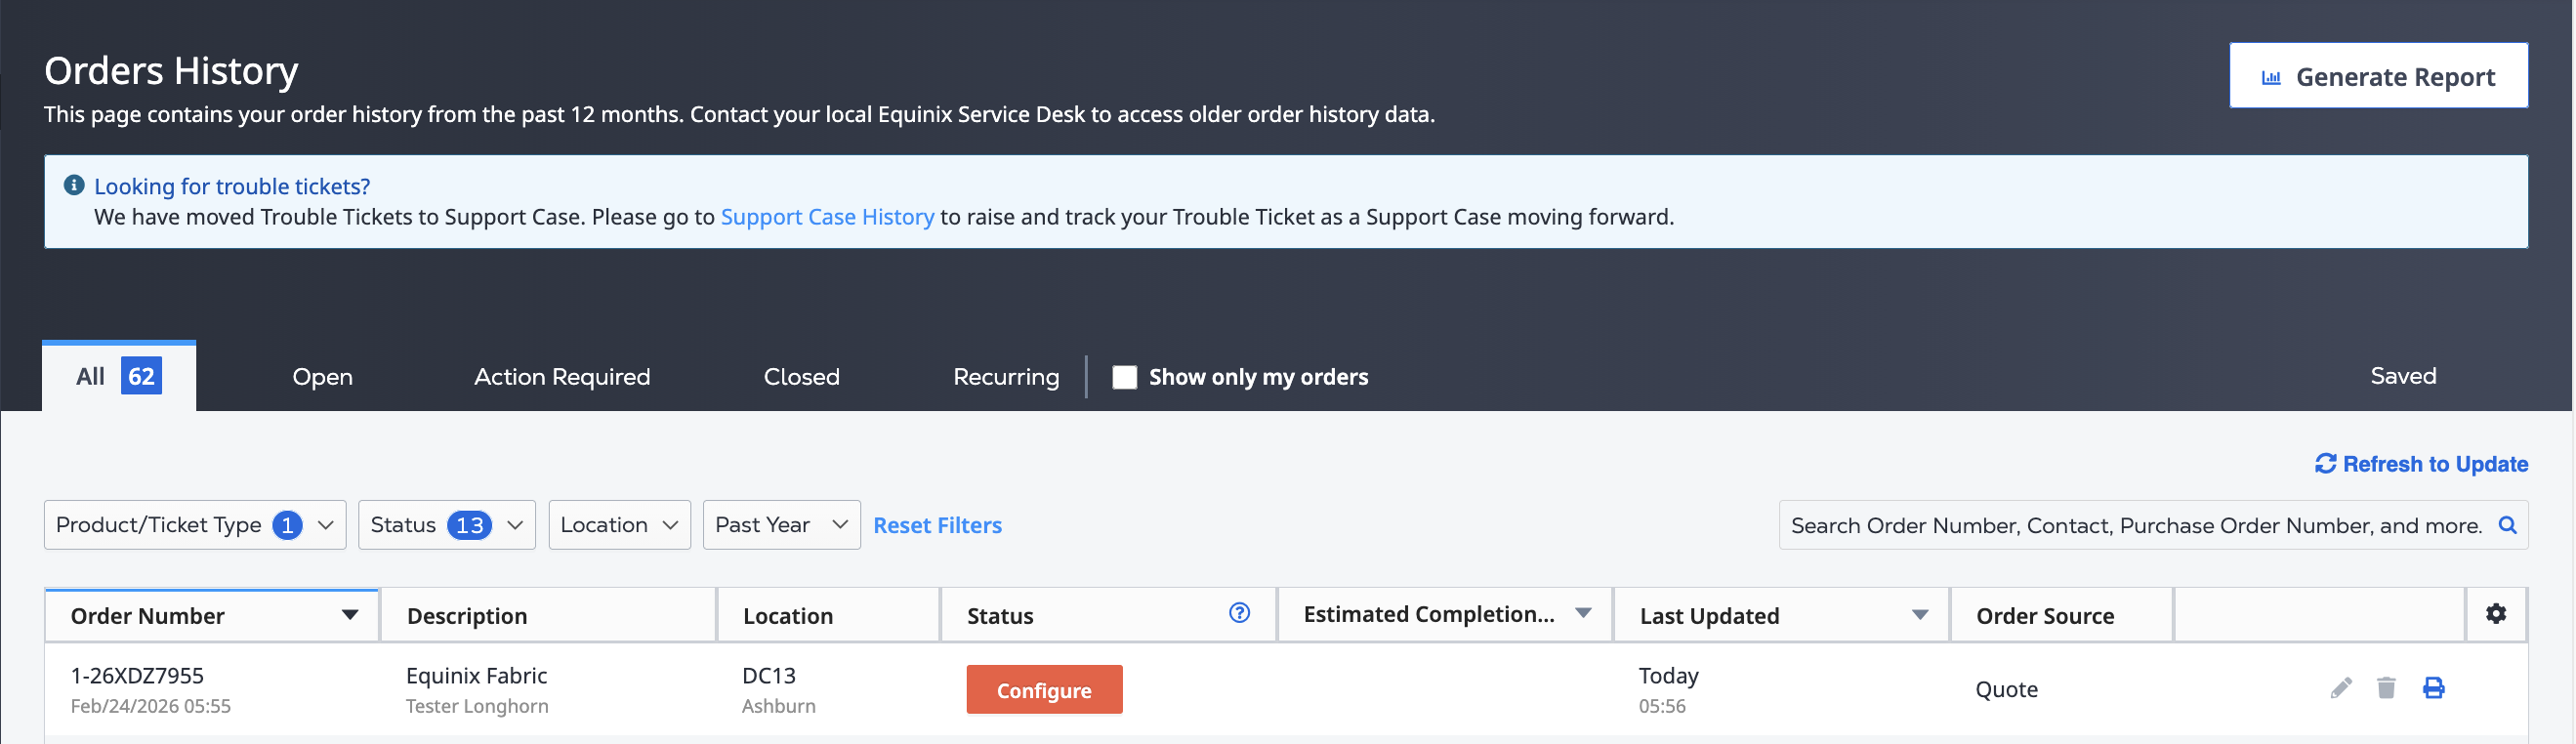Click the orange Configure status button
This screenshot has width=2576, height=744.
[1044, 690]
